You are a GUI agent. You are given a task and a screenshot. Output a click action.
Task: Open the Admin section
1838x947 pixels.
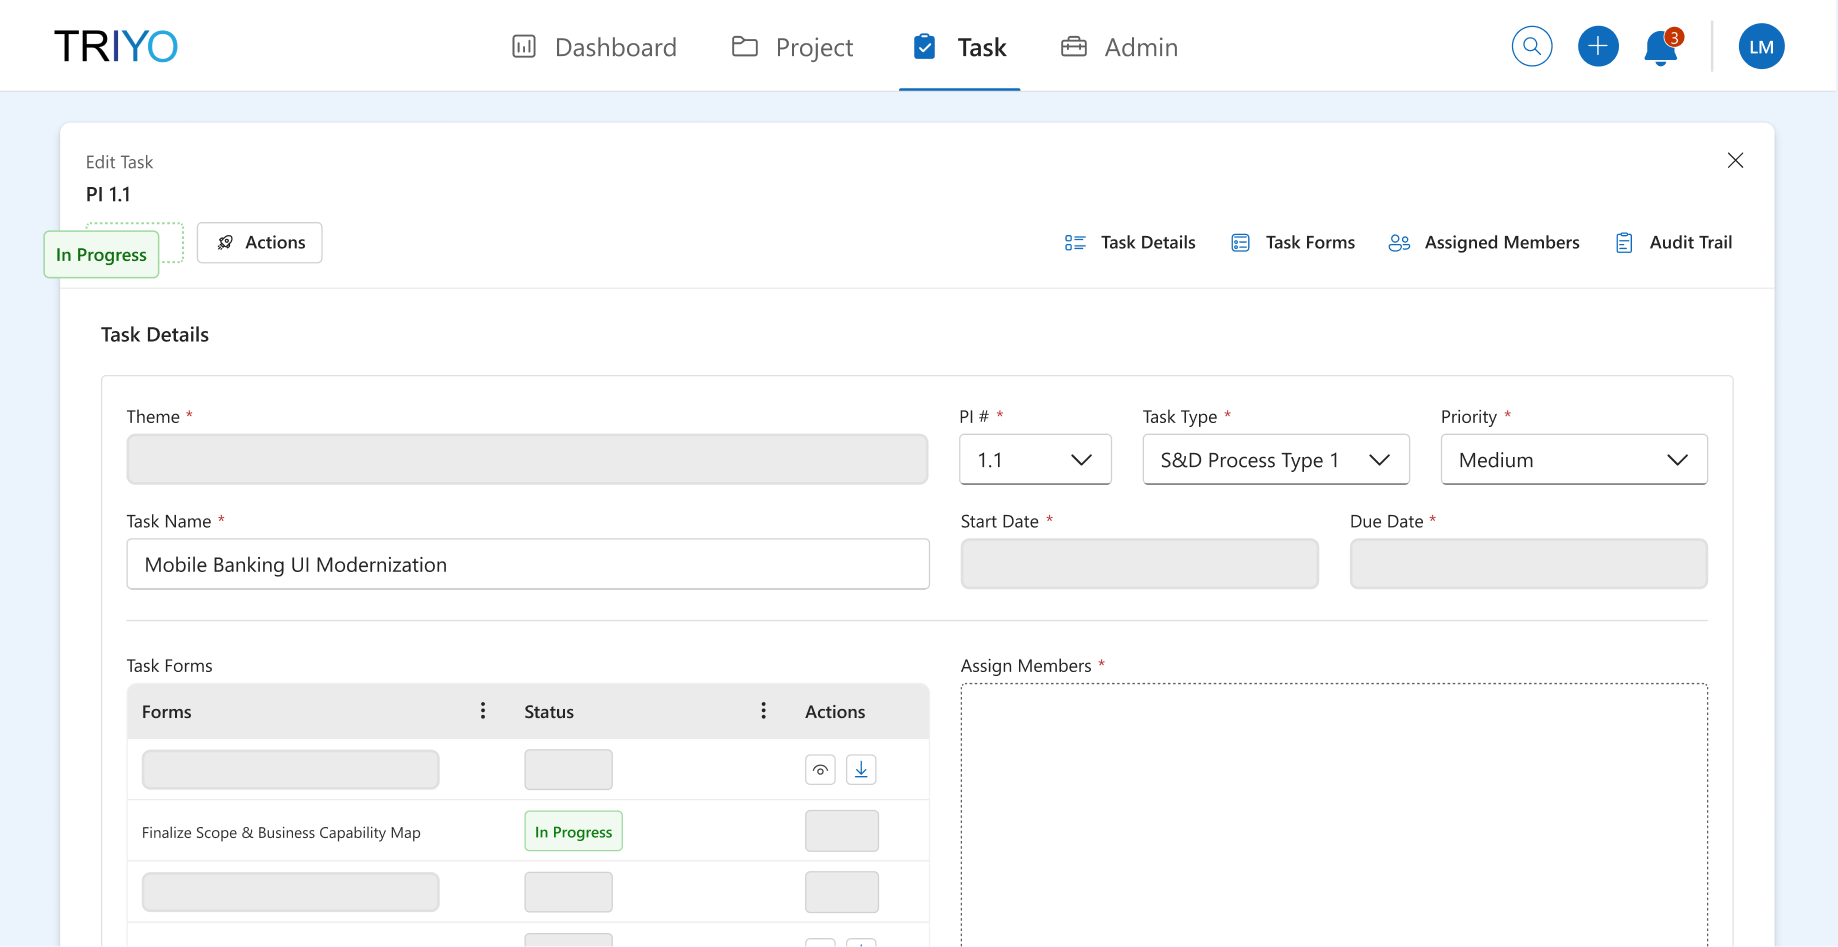click(1119, 47)
